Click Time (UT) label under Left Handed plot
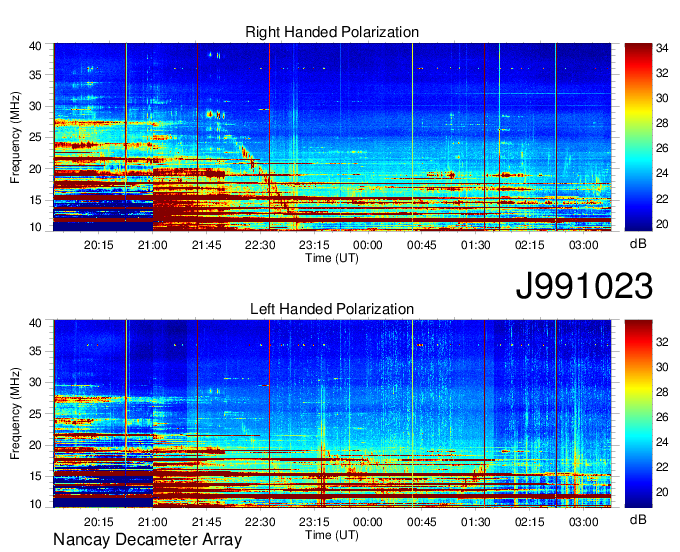 coord(332,535)
